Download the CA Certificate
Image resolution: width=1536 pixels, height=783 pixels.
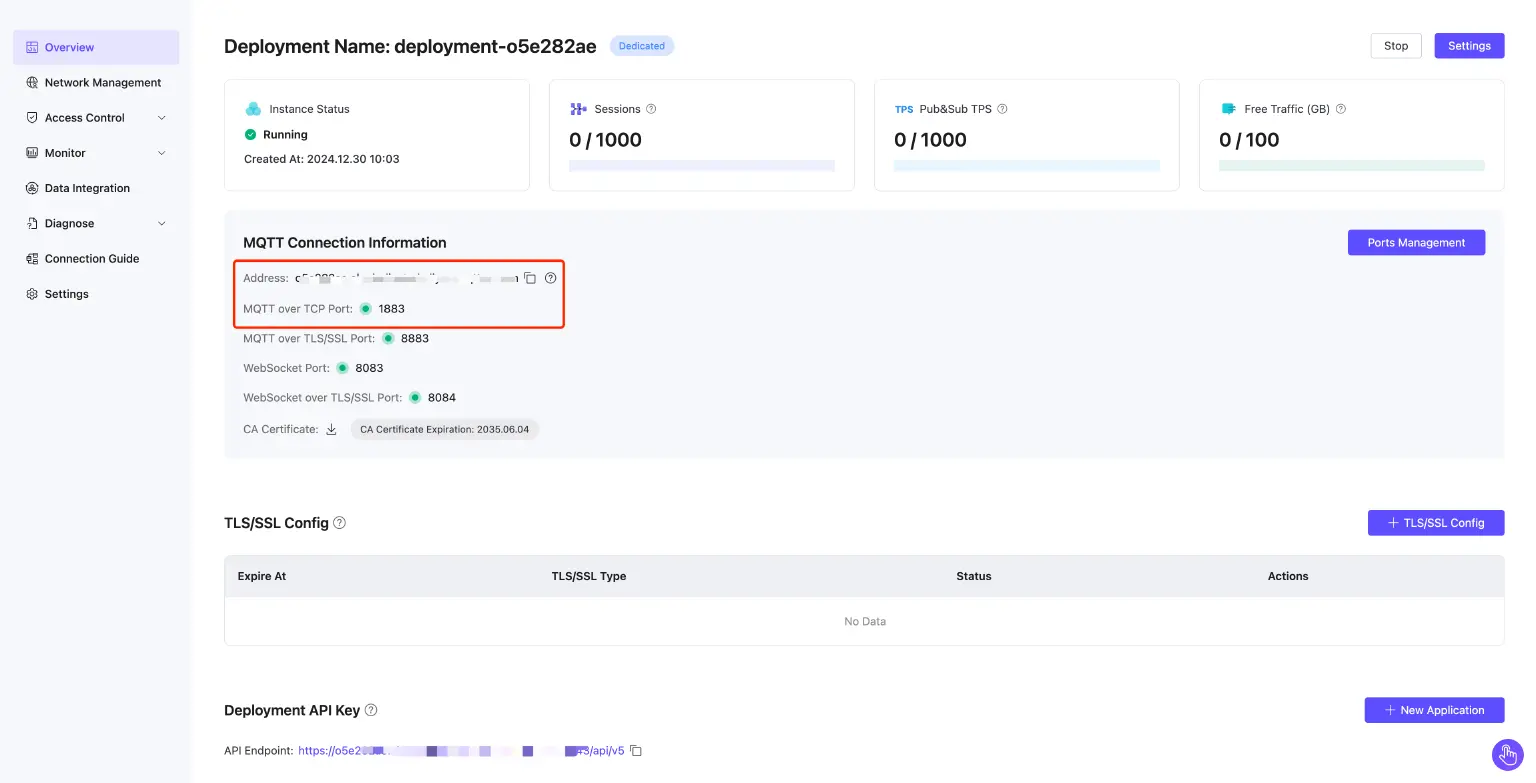pyautogui.click(x=331, y=428)
